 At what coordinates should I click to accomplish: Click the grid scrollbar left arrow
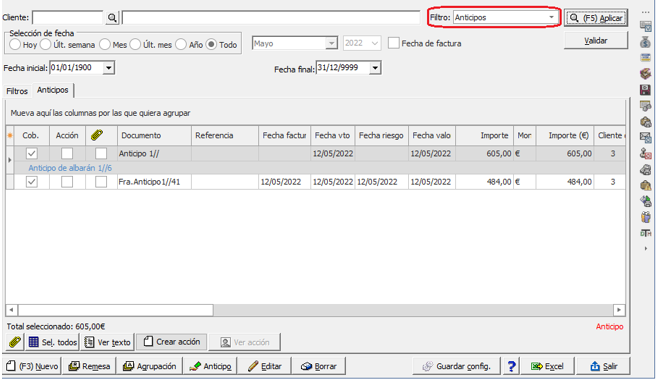click(x=11, y=310)
